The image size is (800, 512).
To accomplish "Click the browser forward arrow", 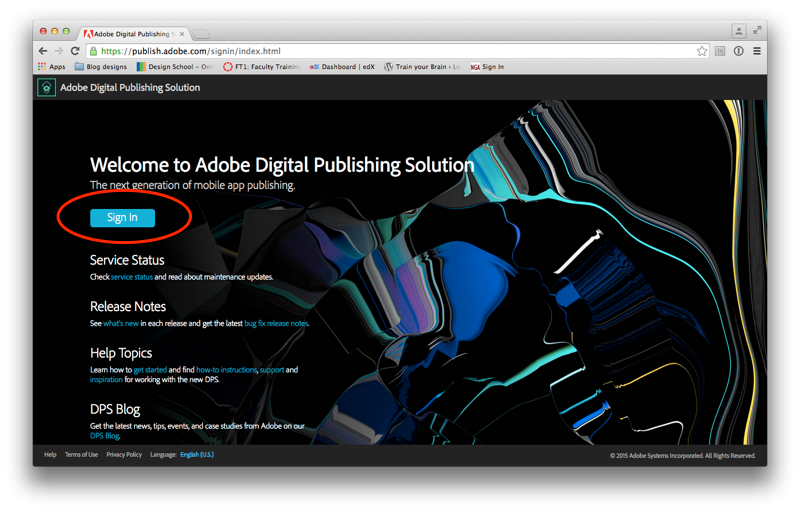I will point(59,51).
